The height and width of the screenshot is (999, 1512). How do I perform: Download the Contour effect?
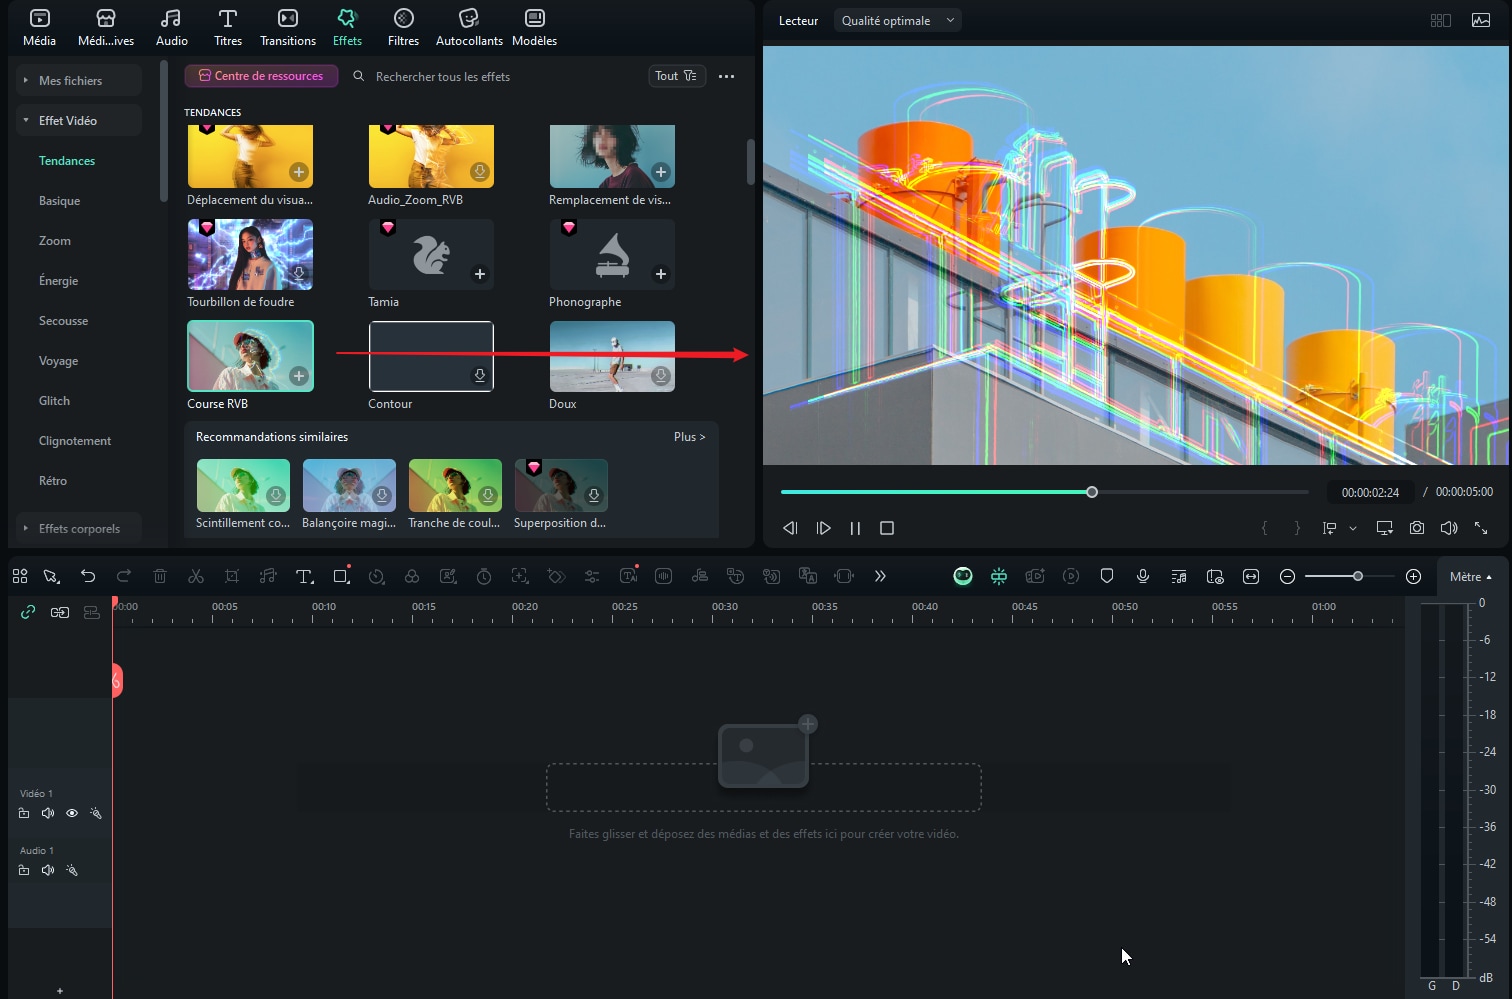(480, 375)
